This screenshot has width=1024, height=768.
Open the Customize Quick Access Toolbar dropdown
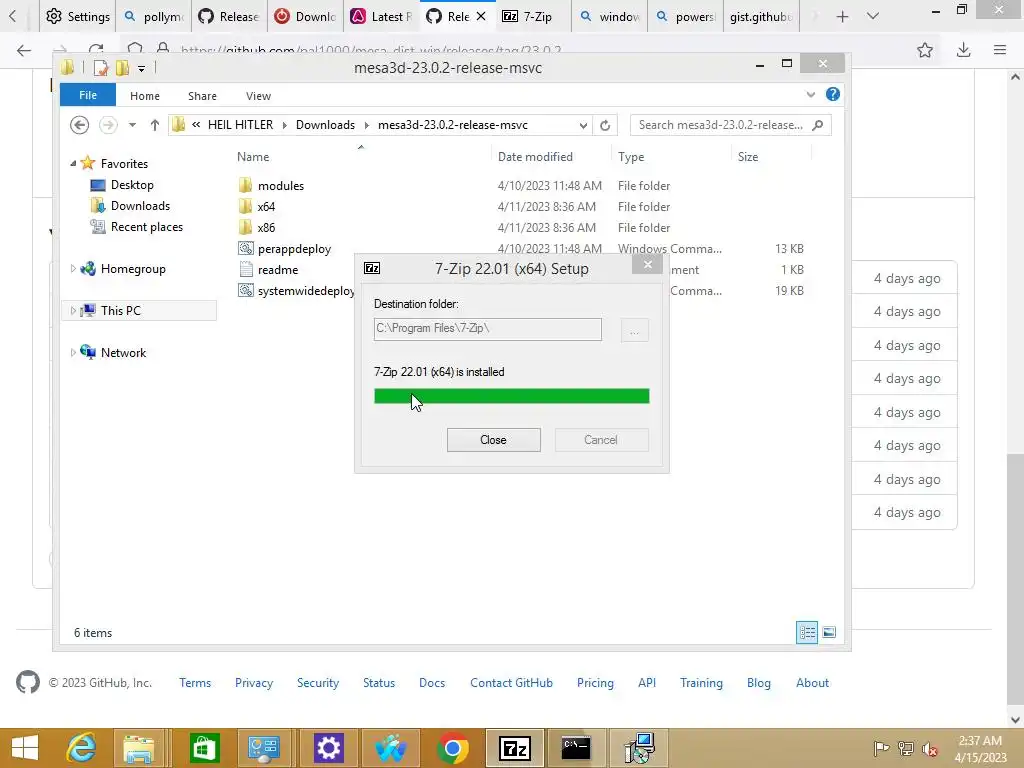pyautogui.click(x=141, y=68)
